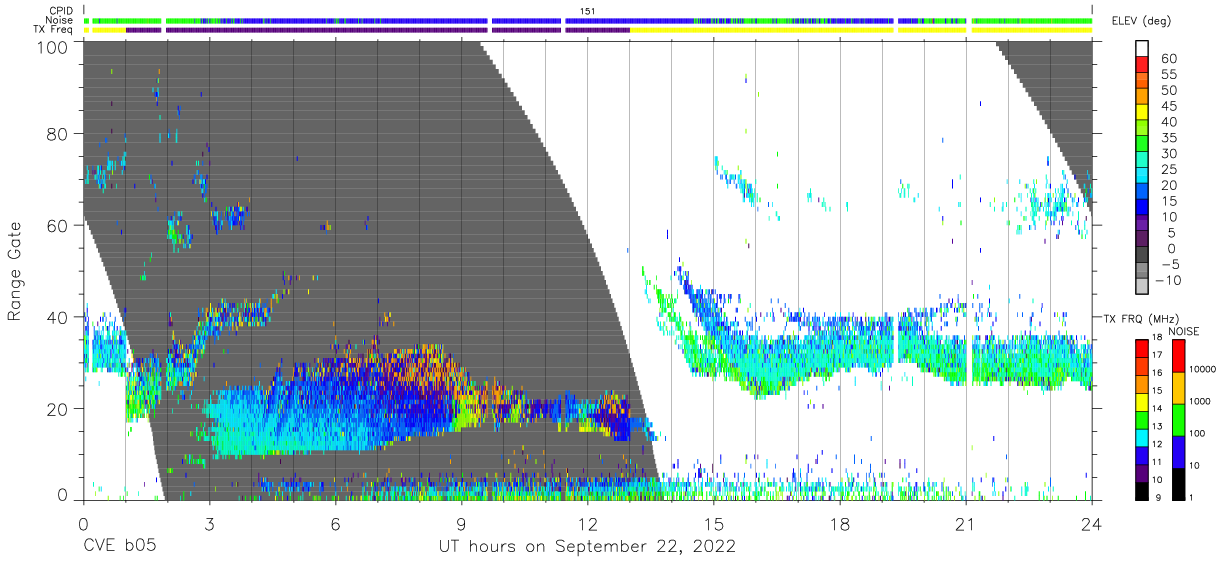Click the noise tick label 1000
1228x567 pixels.
click(x=1200, y=403)
